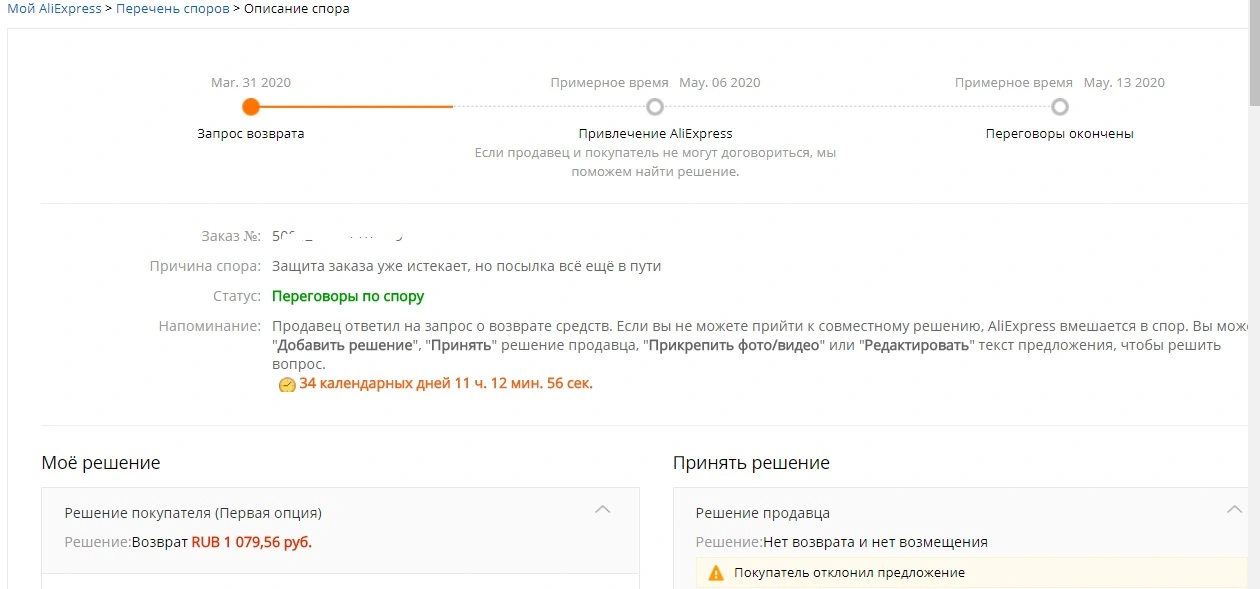This screenshot has width=1260, height=589.
Task: Click the Переговоры окончены step circle
Action: click(x=1060, y=106)
